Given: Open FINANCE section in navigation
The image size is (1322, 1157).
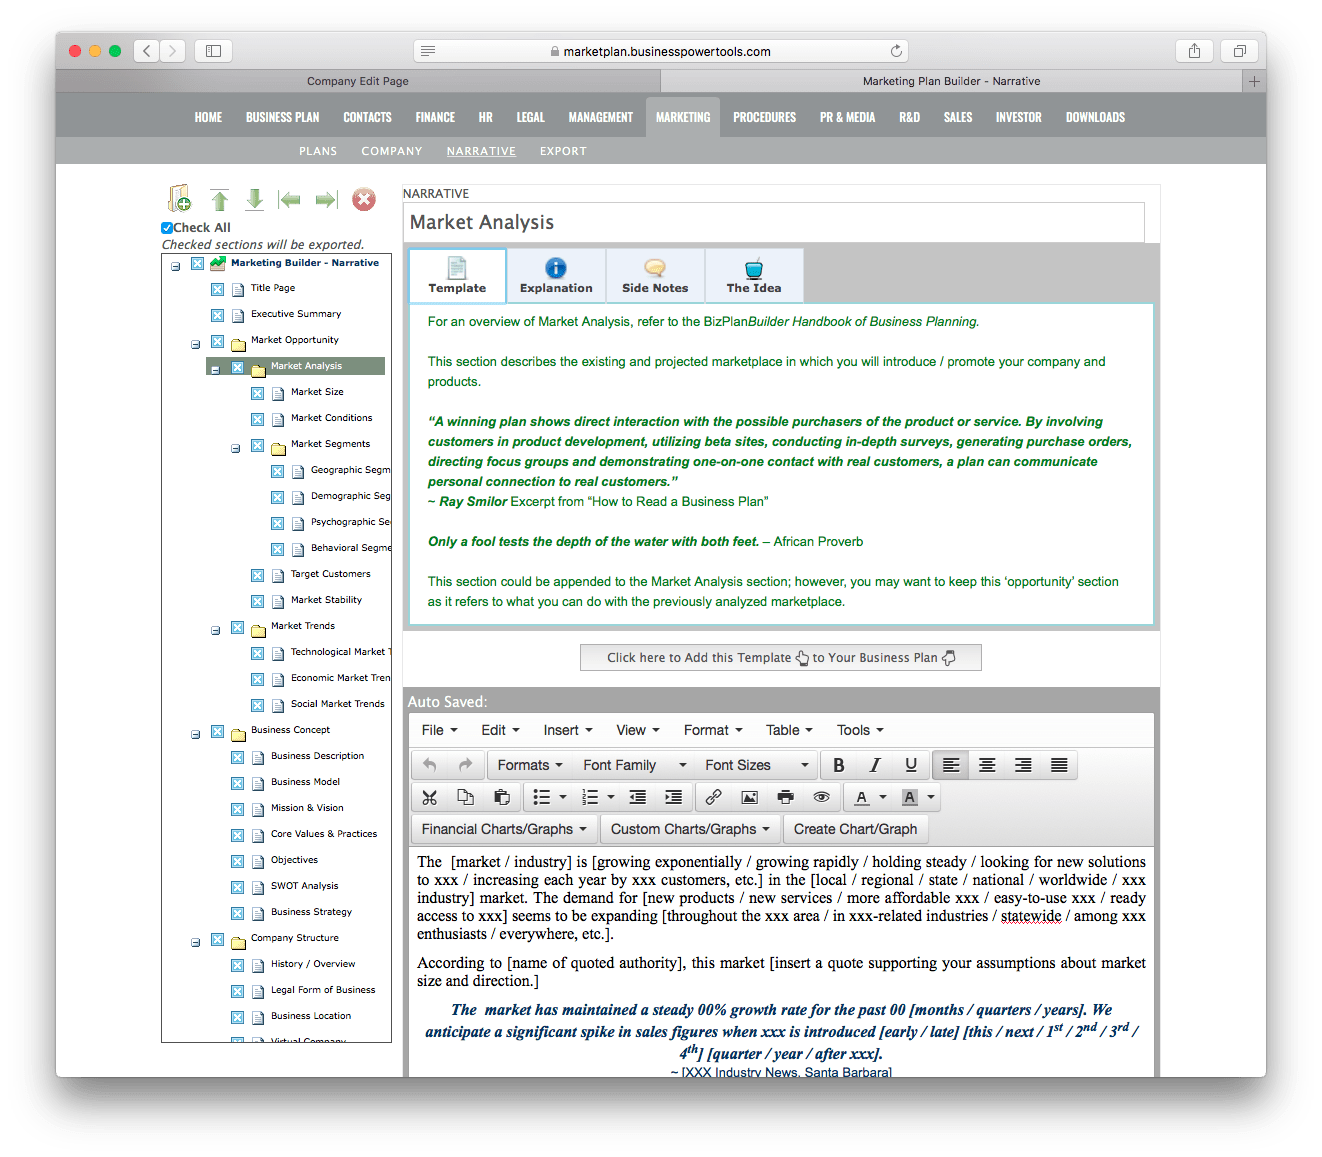Looking at the screenshot, I should coord(435,117).
